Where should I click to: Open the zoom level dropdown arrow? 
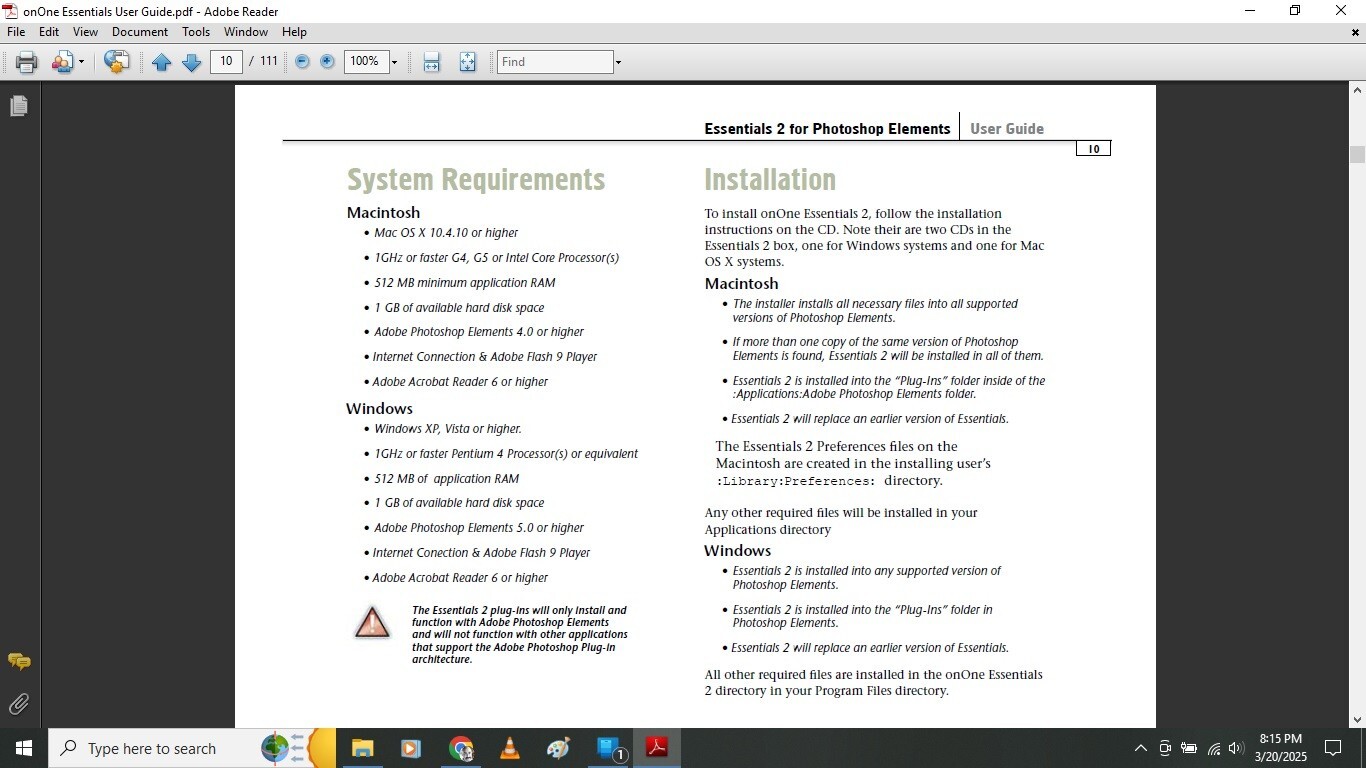click(394, 62)
